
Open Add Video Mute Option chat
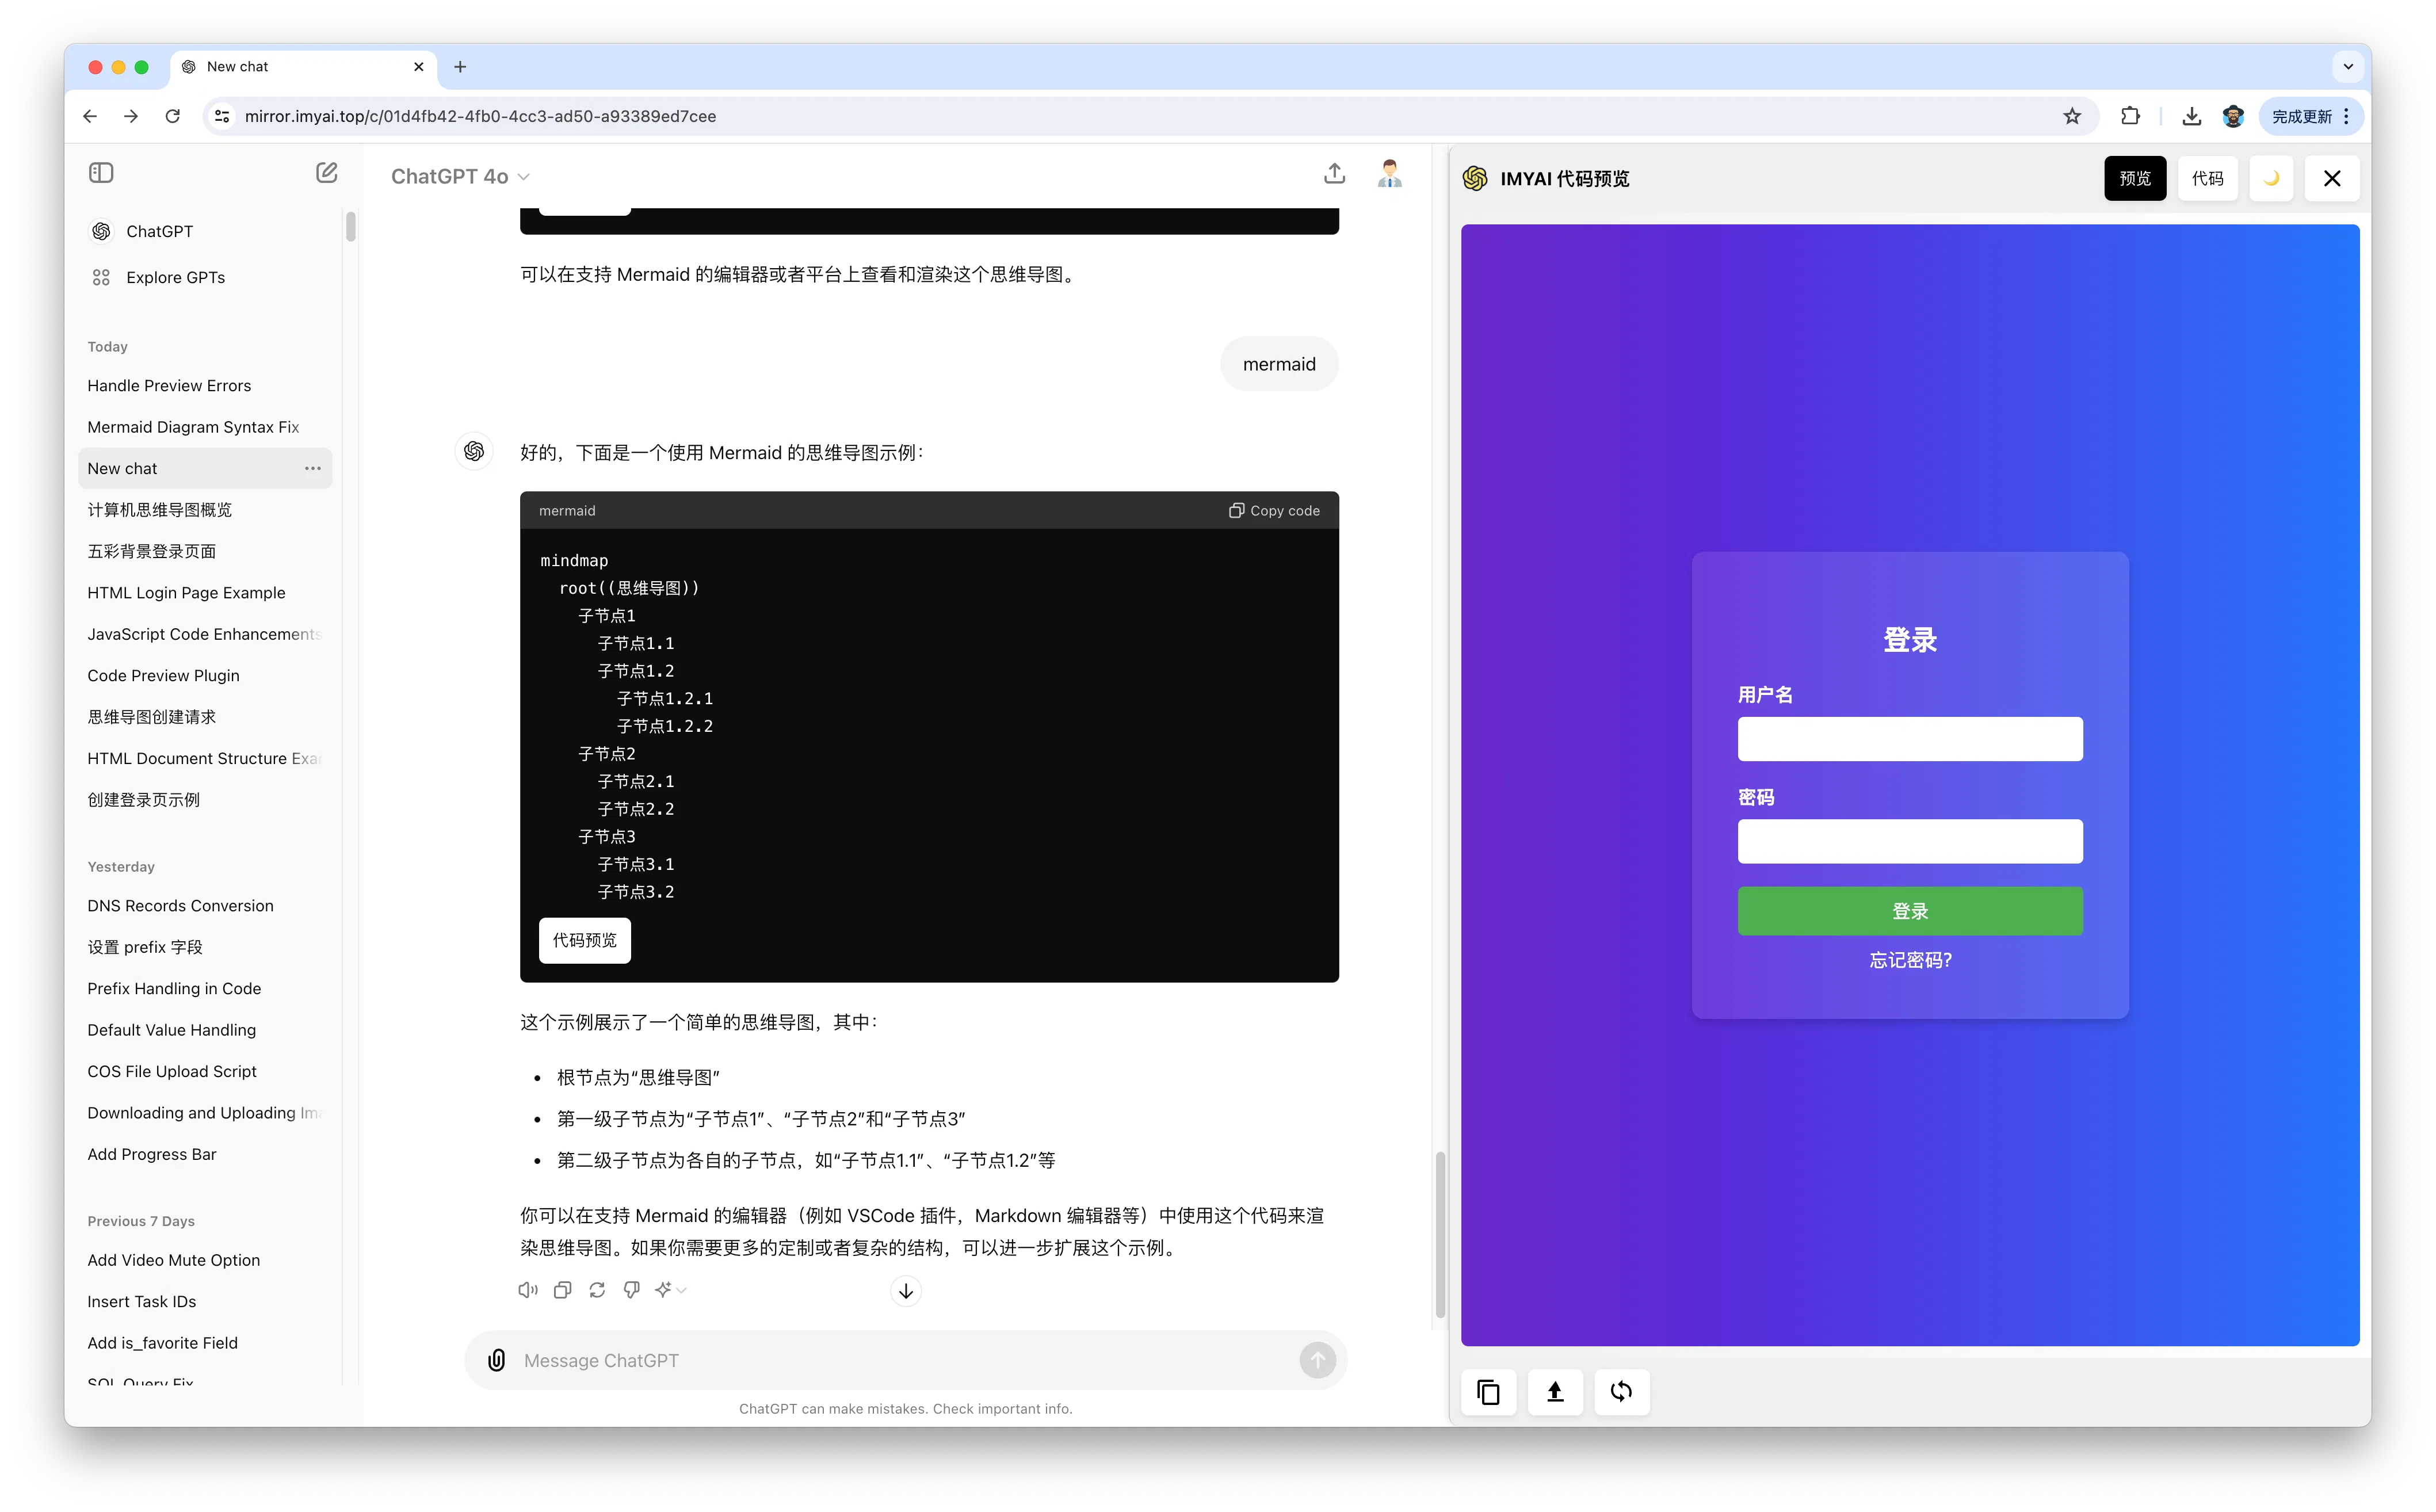[205, 1260]
